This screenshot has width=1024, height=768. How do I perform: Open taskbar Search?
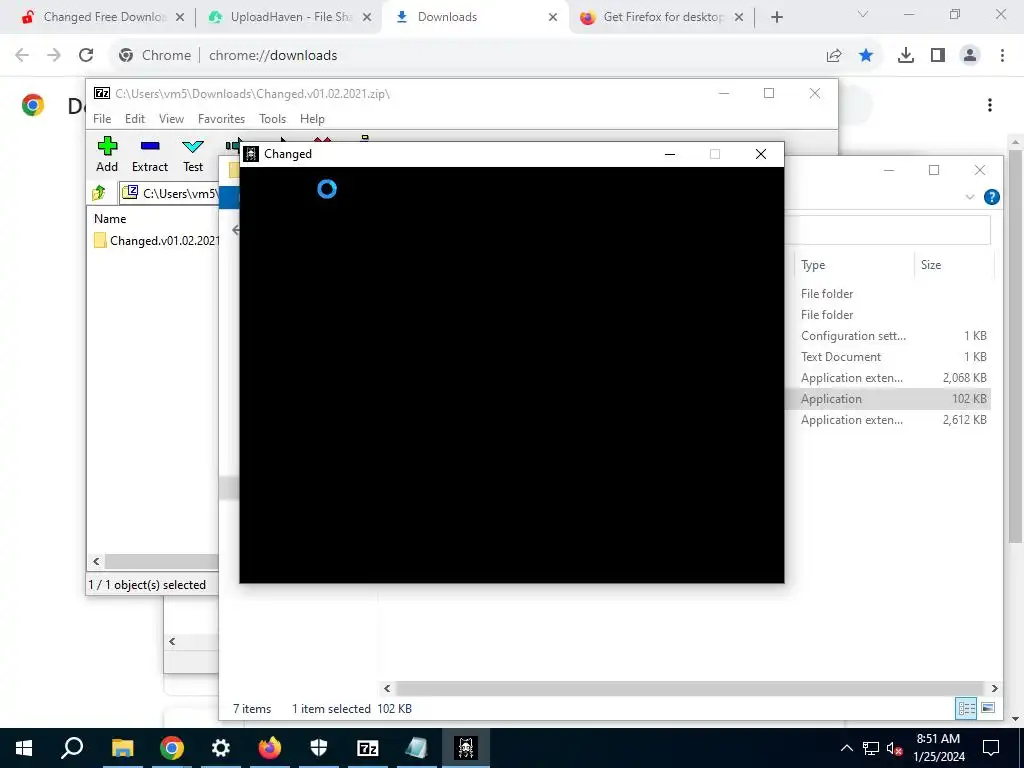[x=72, y=748]
